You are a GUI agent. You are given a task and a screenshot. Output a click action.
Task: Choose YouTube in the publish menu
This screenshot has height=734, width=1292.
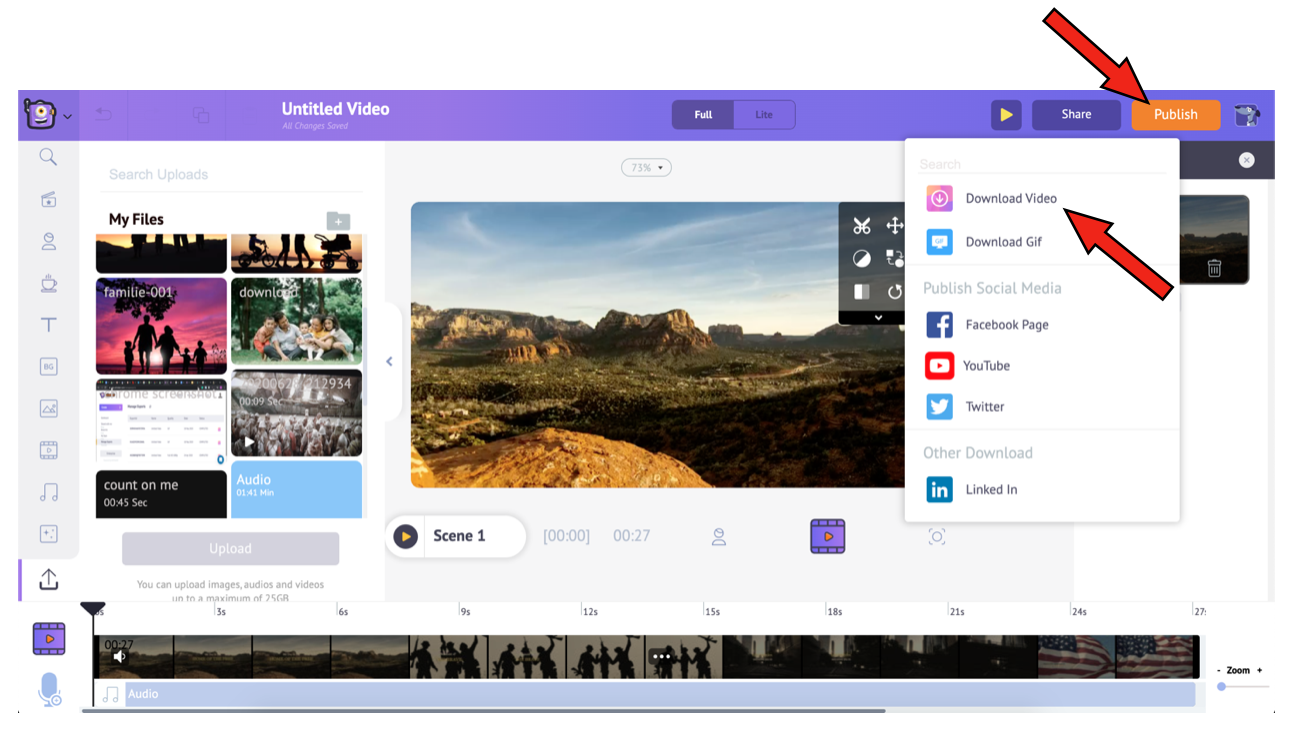[x=986, y=366]
